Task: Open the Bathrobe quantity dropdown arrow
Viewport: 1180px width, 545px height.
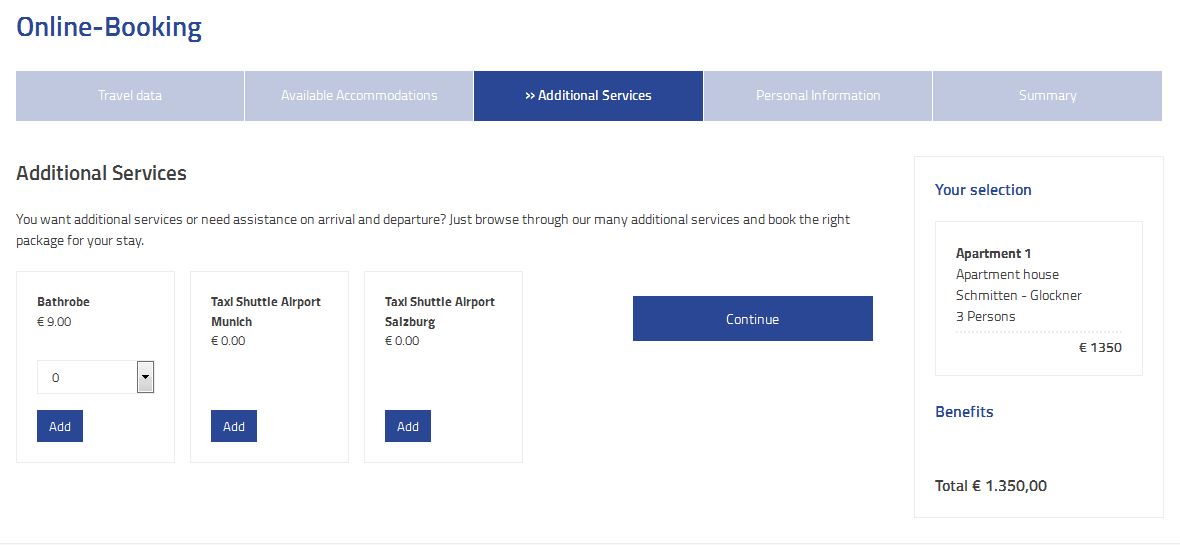Action: point(145,377)
